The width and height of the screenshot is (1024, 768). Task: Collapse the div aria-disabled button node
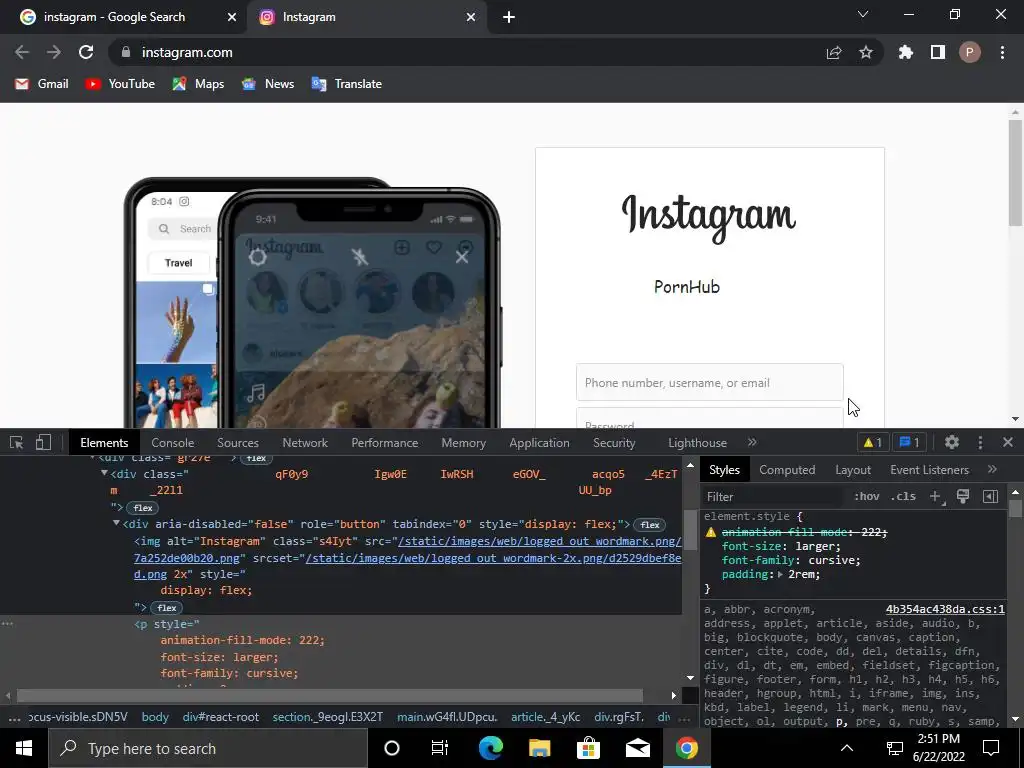116,524
